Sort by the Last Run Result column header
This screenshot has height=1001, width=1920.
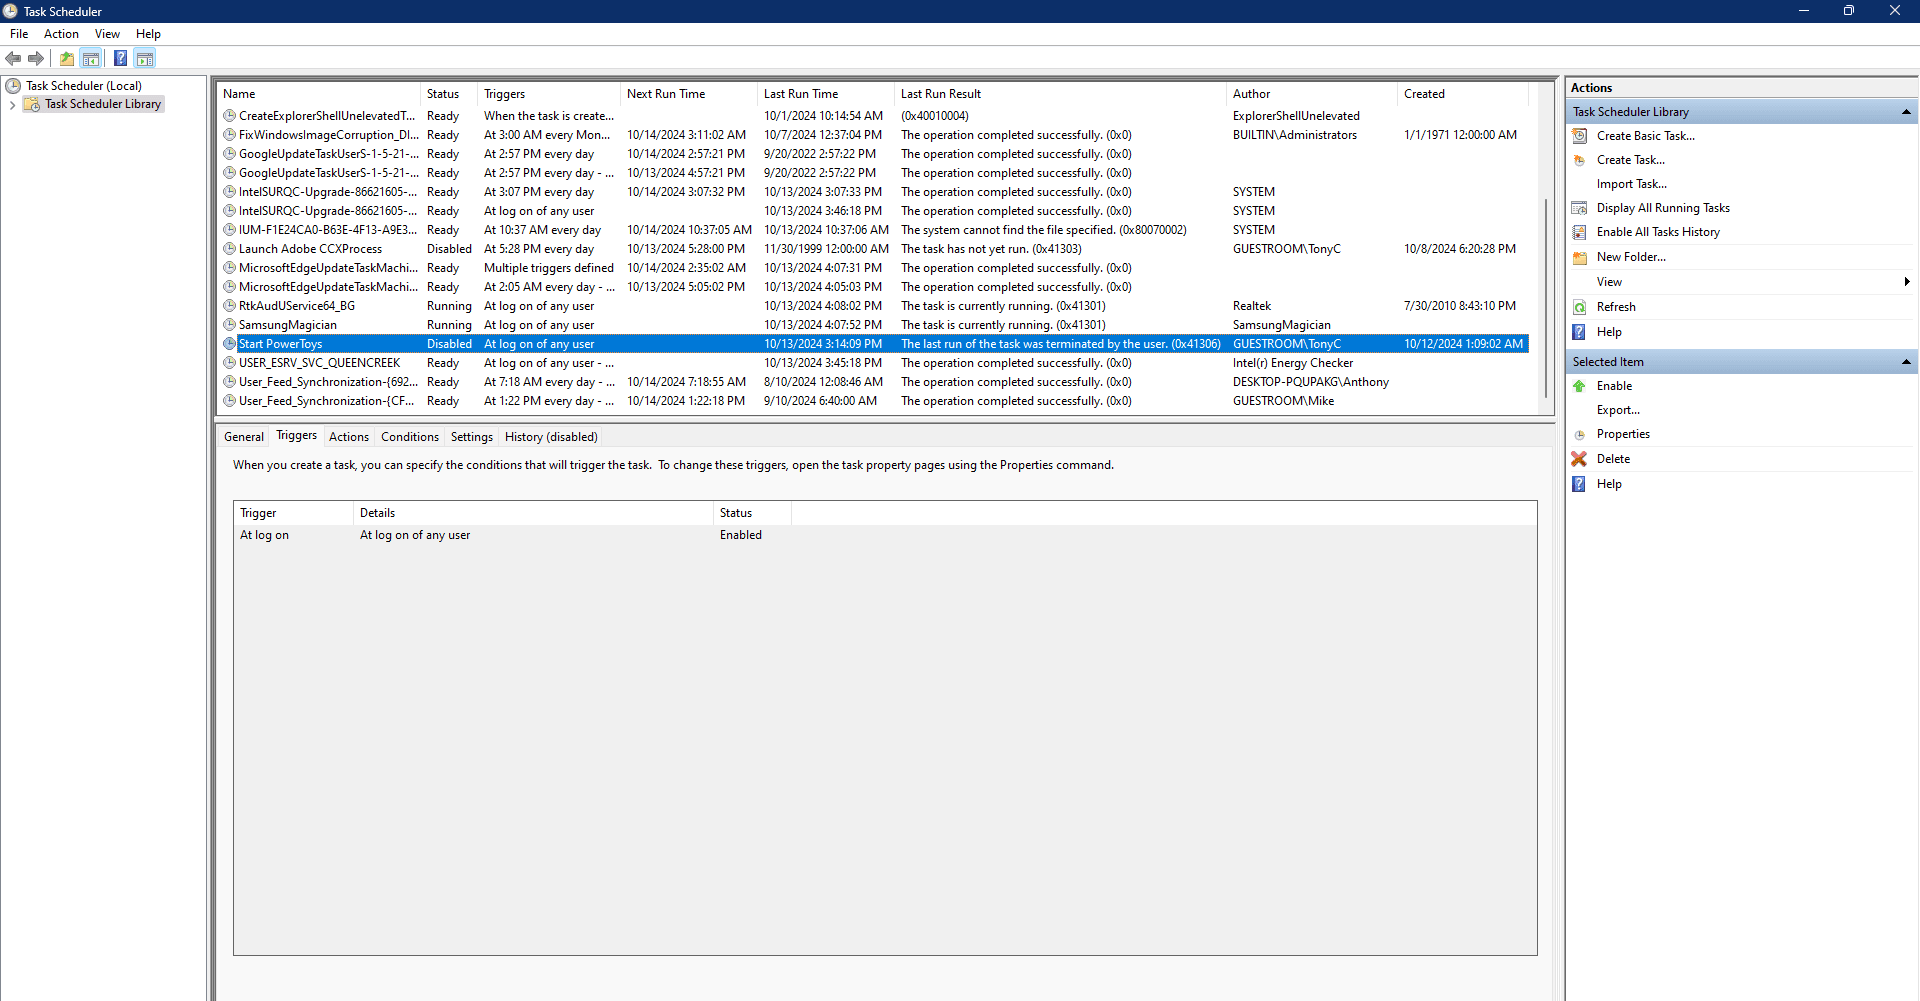1060,94
